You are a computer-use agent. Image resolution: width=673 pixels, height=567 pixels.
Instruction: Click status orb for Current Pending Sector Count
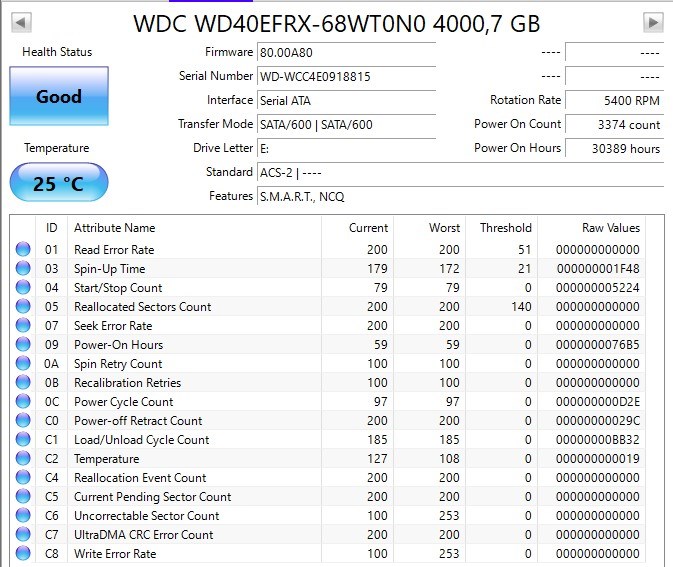(x=23, y=496)
